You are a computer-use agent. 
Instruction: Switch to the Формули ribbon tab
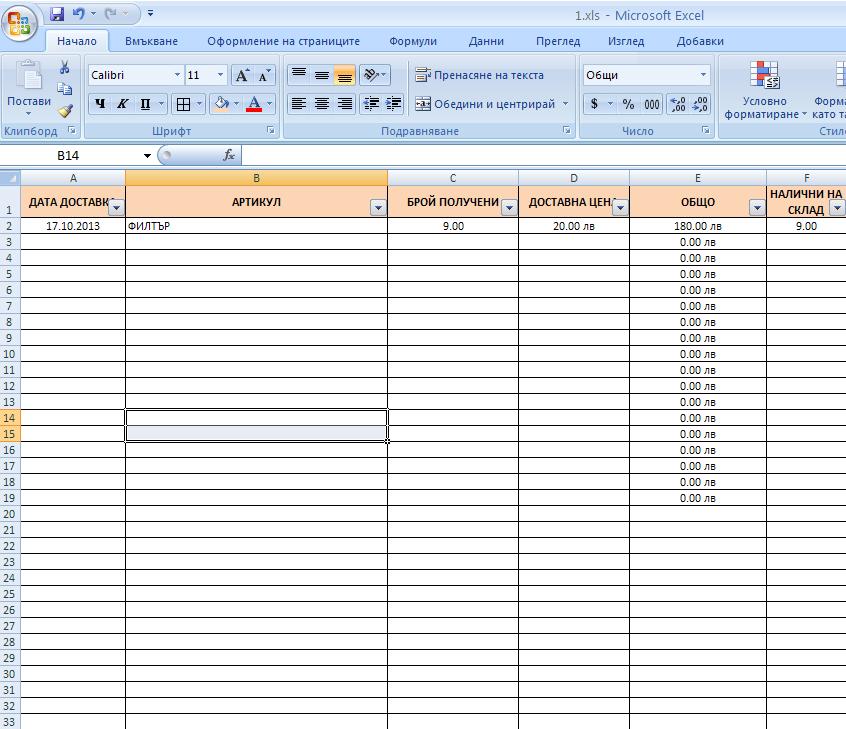[413, 41]
